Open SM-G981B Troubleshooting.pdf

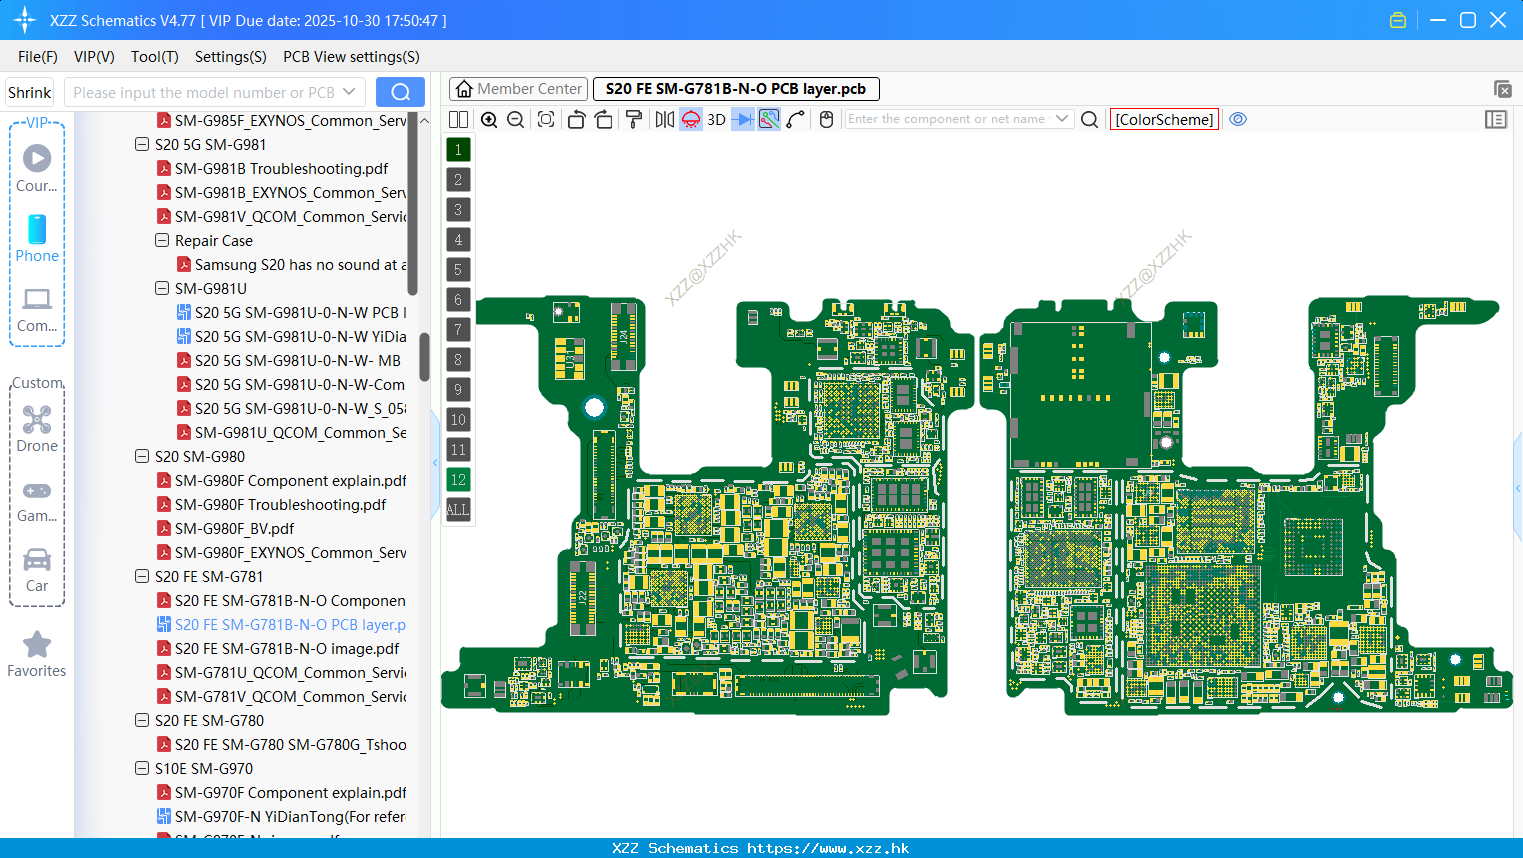[281, 168]
